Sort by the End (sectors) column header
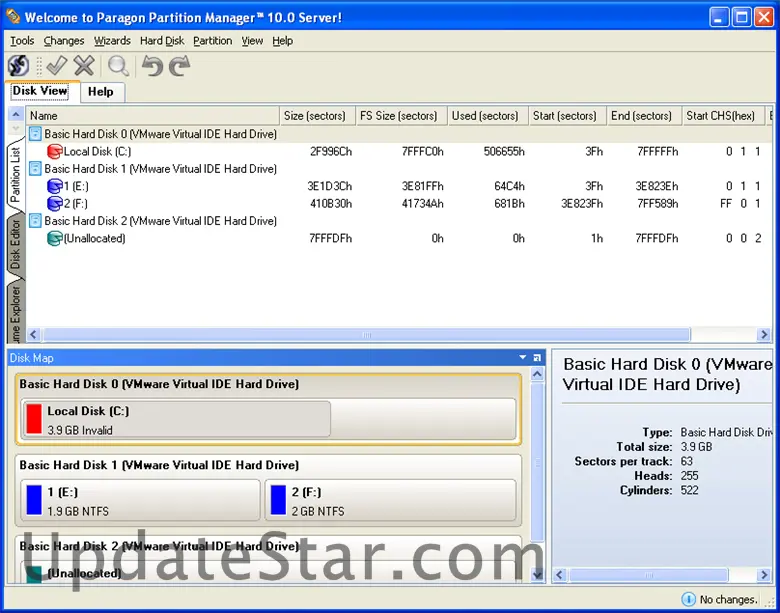Screen dimensions: 780x613 click(645, 115)
